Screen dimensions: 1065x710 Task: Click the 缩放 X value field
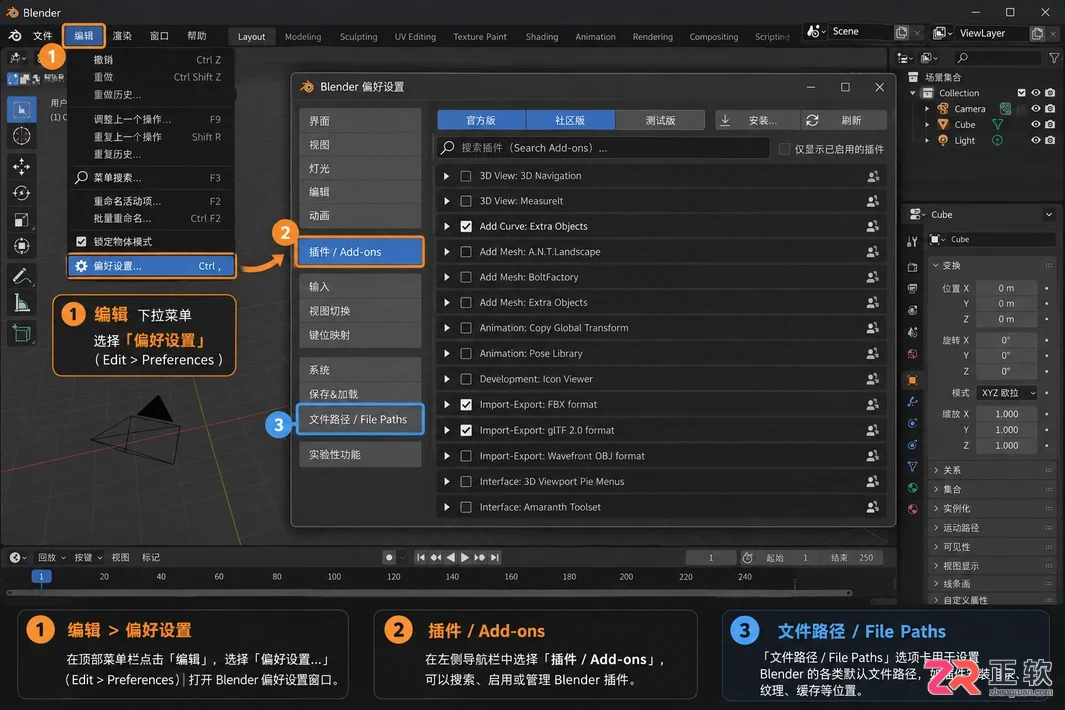1006,414
